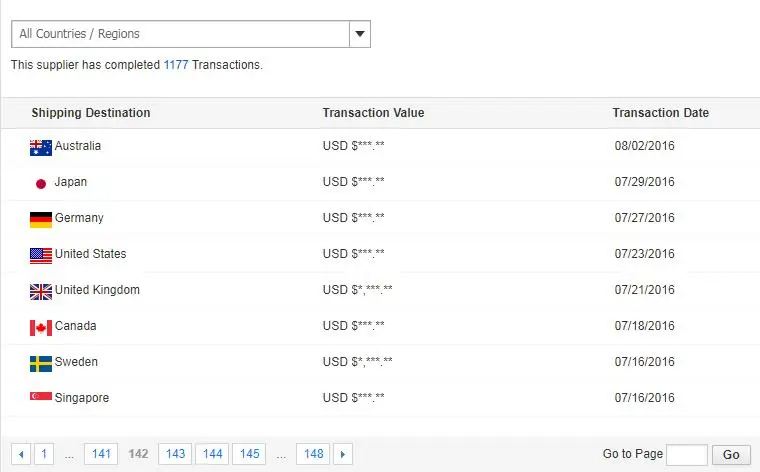Open page 145 of results
This screenshot has width=760, height=472.
[x=249, y=454]
